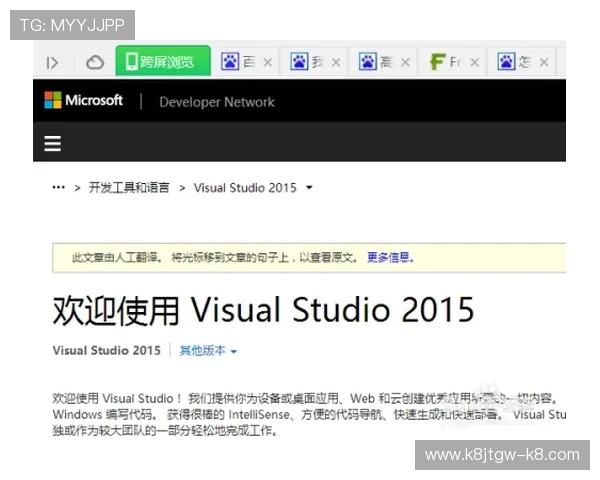
Task: Click the cloud sync icon in tab bar
Action: (x=95, y=62)
